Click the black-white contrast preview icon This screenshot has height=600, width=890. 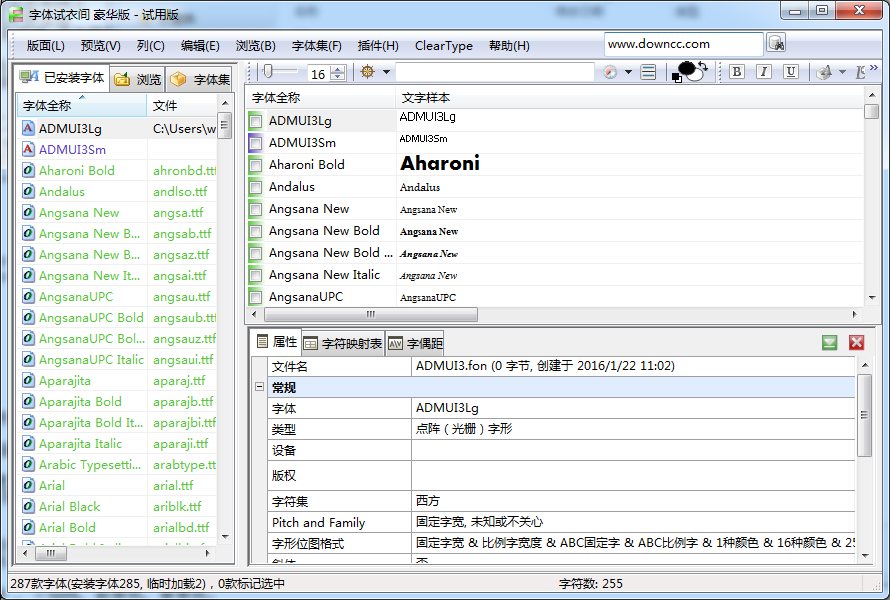690,71
